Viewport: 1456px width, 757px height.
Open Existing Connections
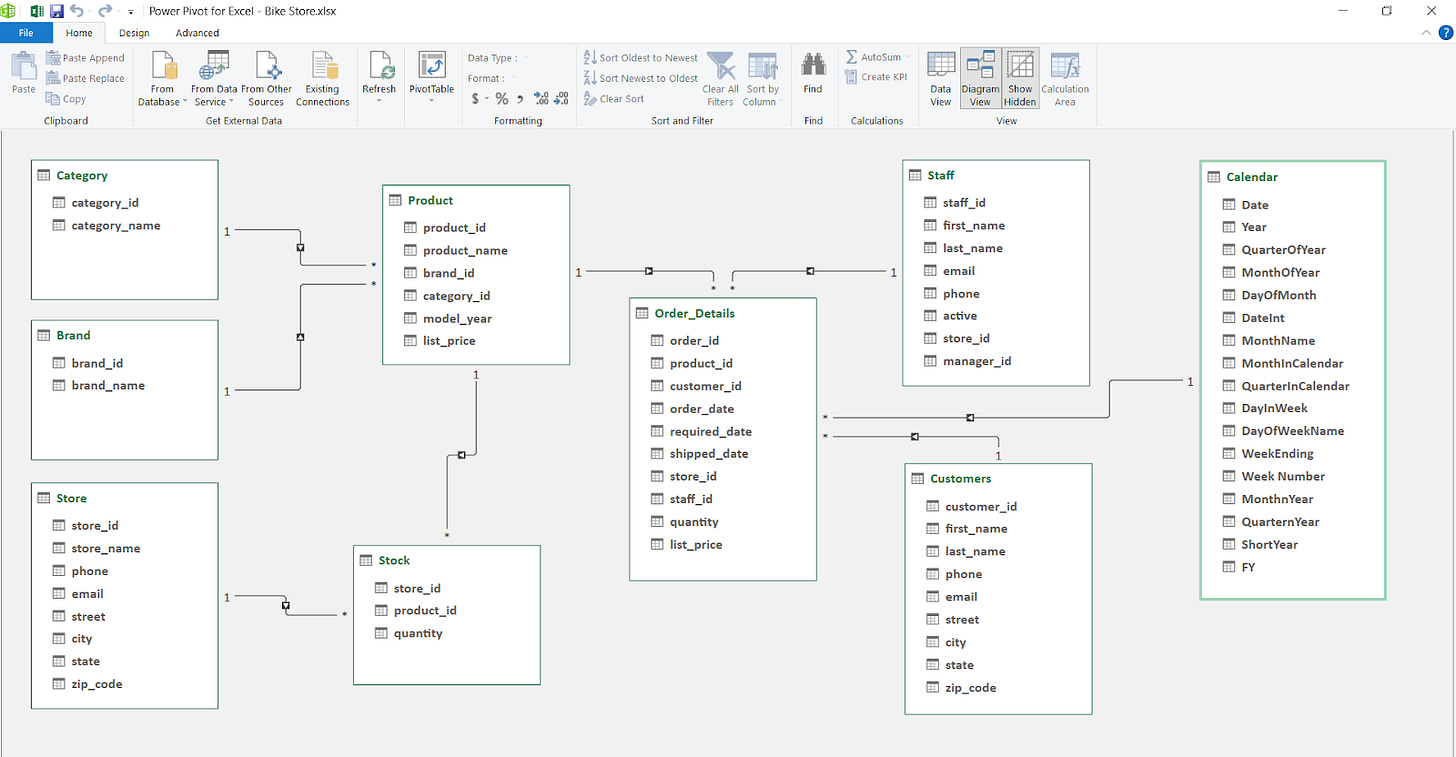pos(323,79)
